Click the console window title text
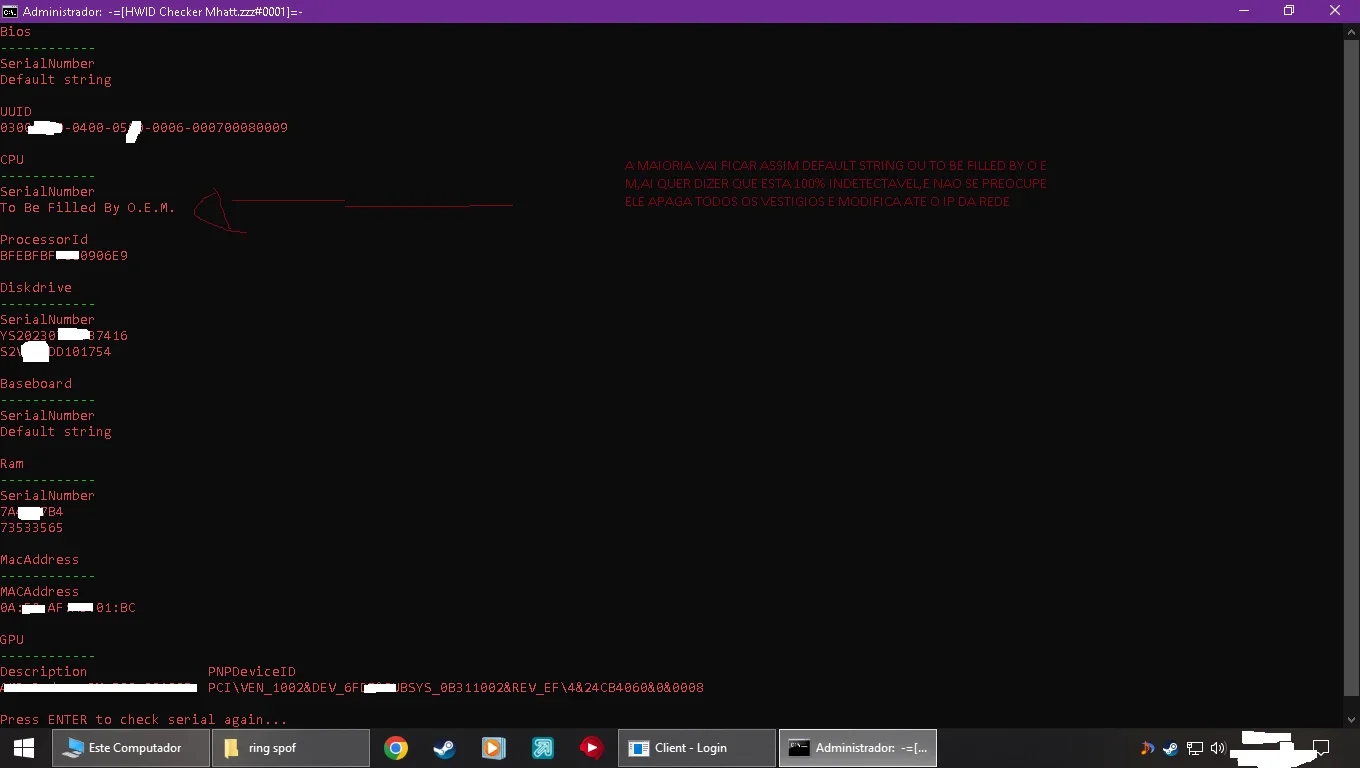The width and height of the screenshot is (1360, 768). pyautogui.click(x=163, y=12)
